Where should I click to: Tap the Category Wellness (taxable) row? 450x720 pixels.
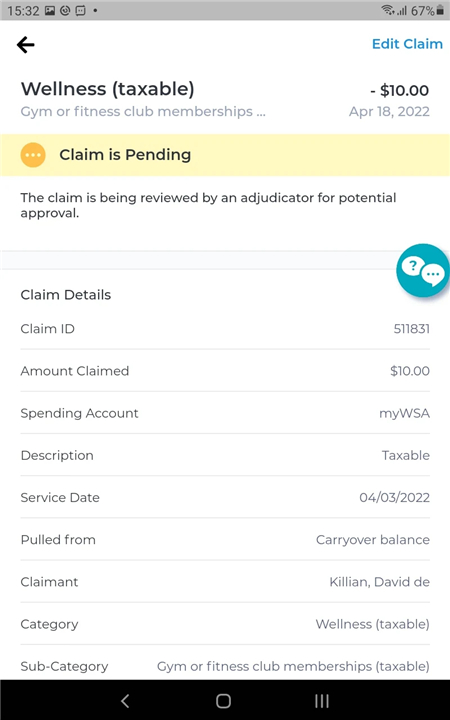click(x=225, y=624)
